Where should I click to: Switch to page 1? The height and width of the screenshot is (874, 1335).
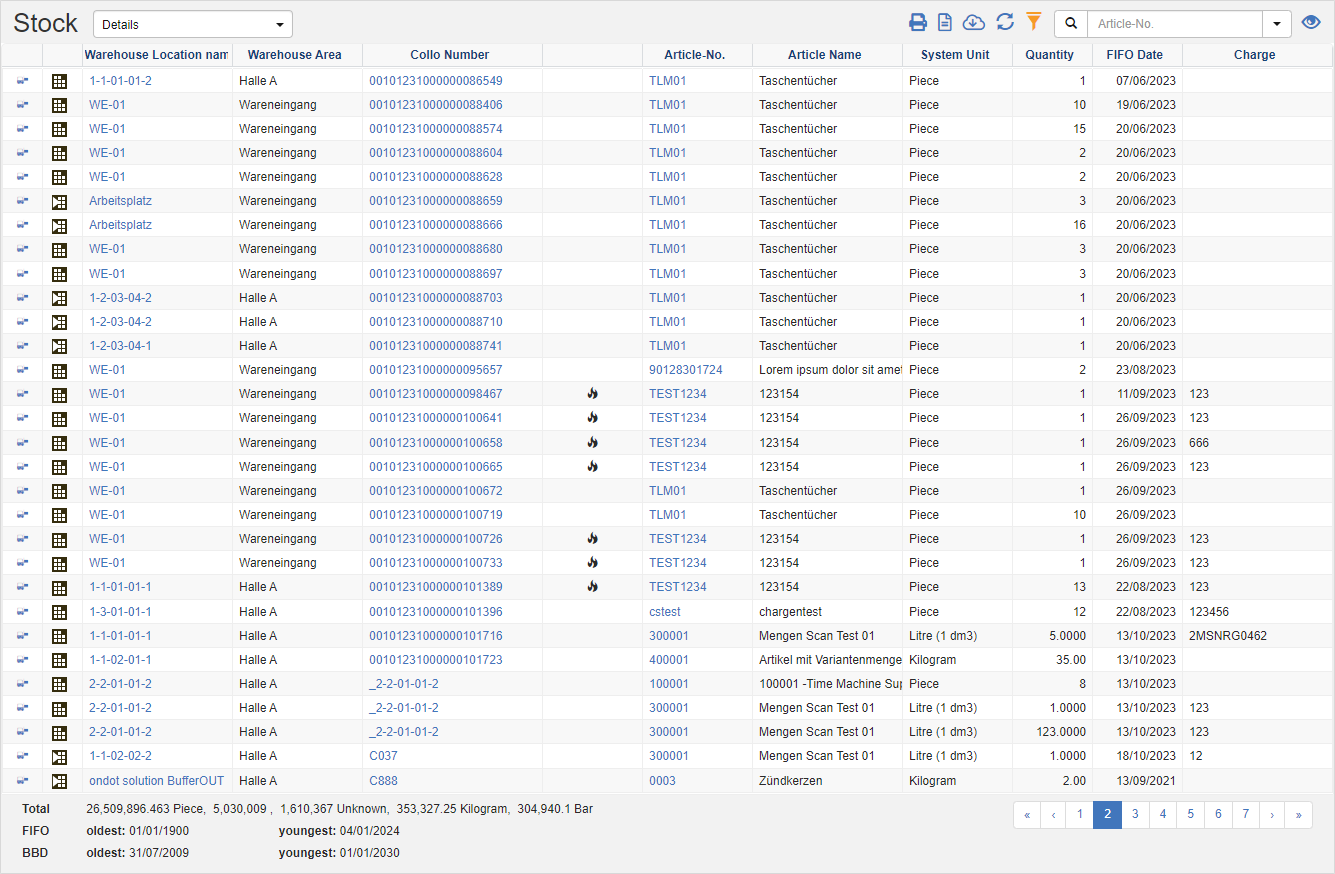click(x=1079, y=815)
